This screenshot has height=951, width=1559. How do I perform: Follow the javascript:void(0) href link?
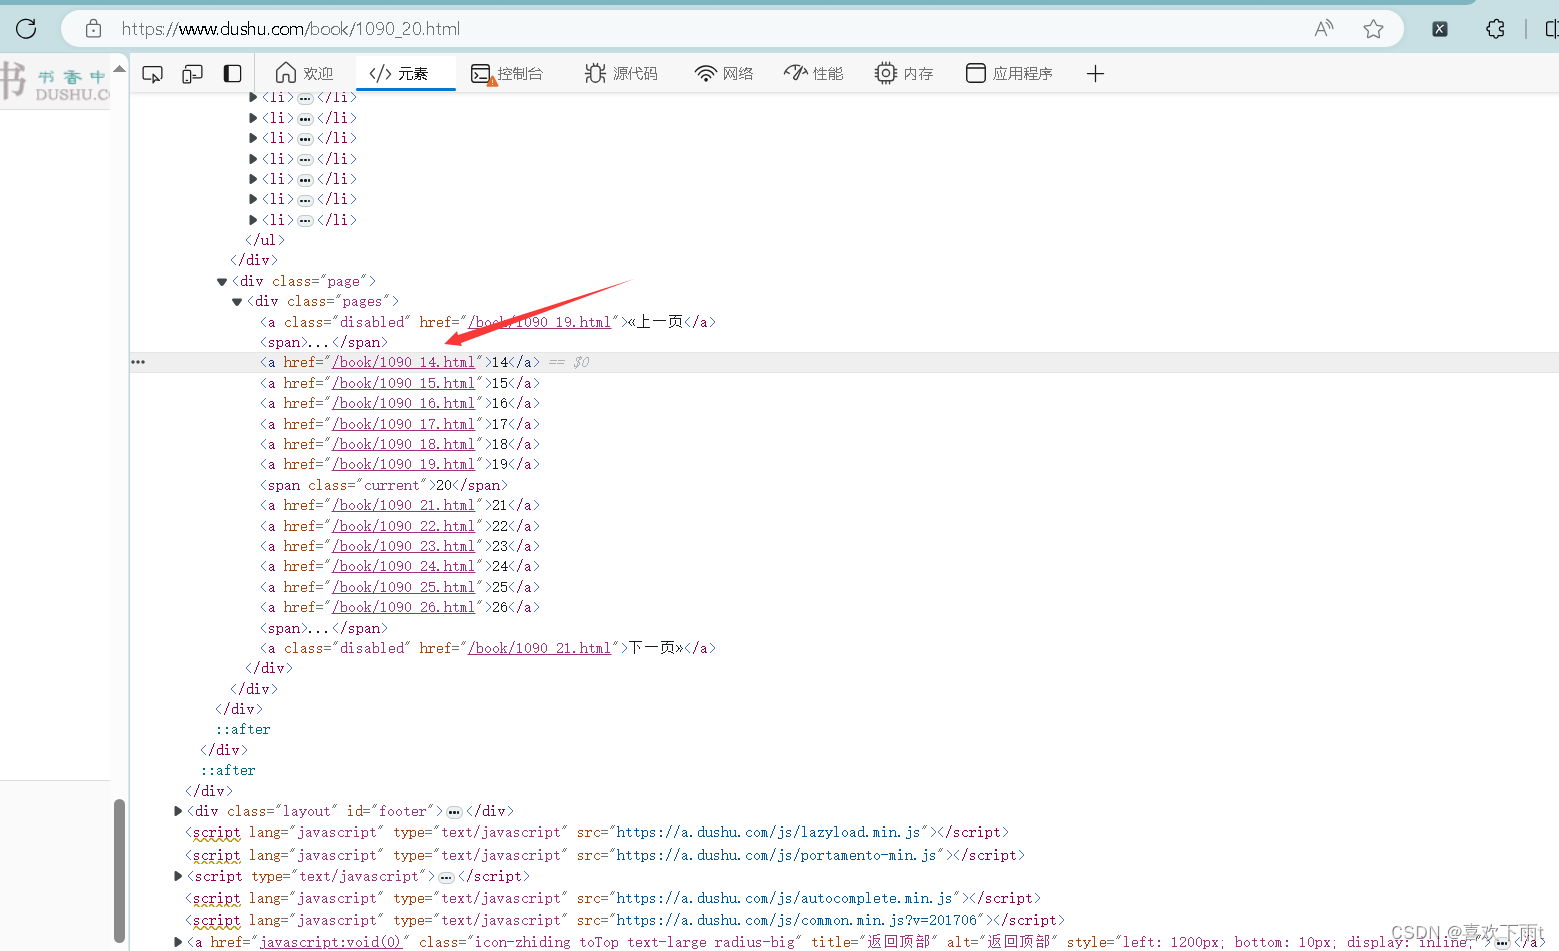click(331, 942)
